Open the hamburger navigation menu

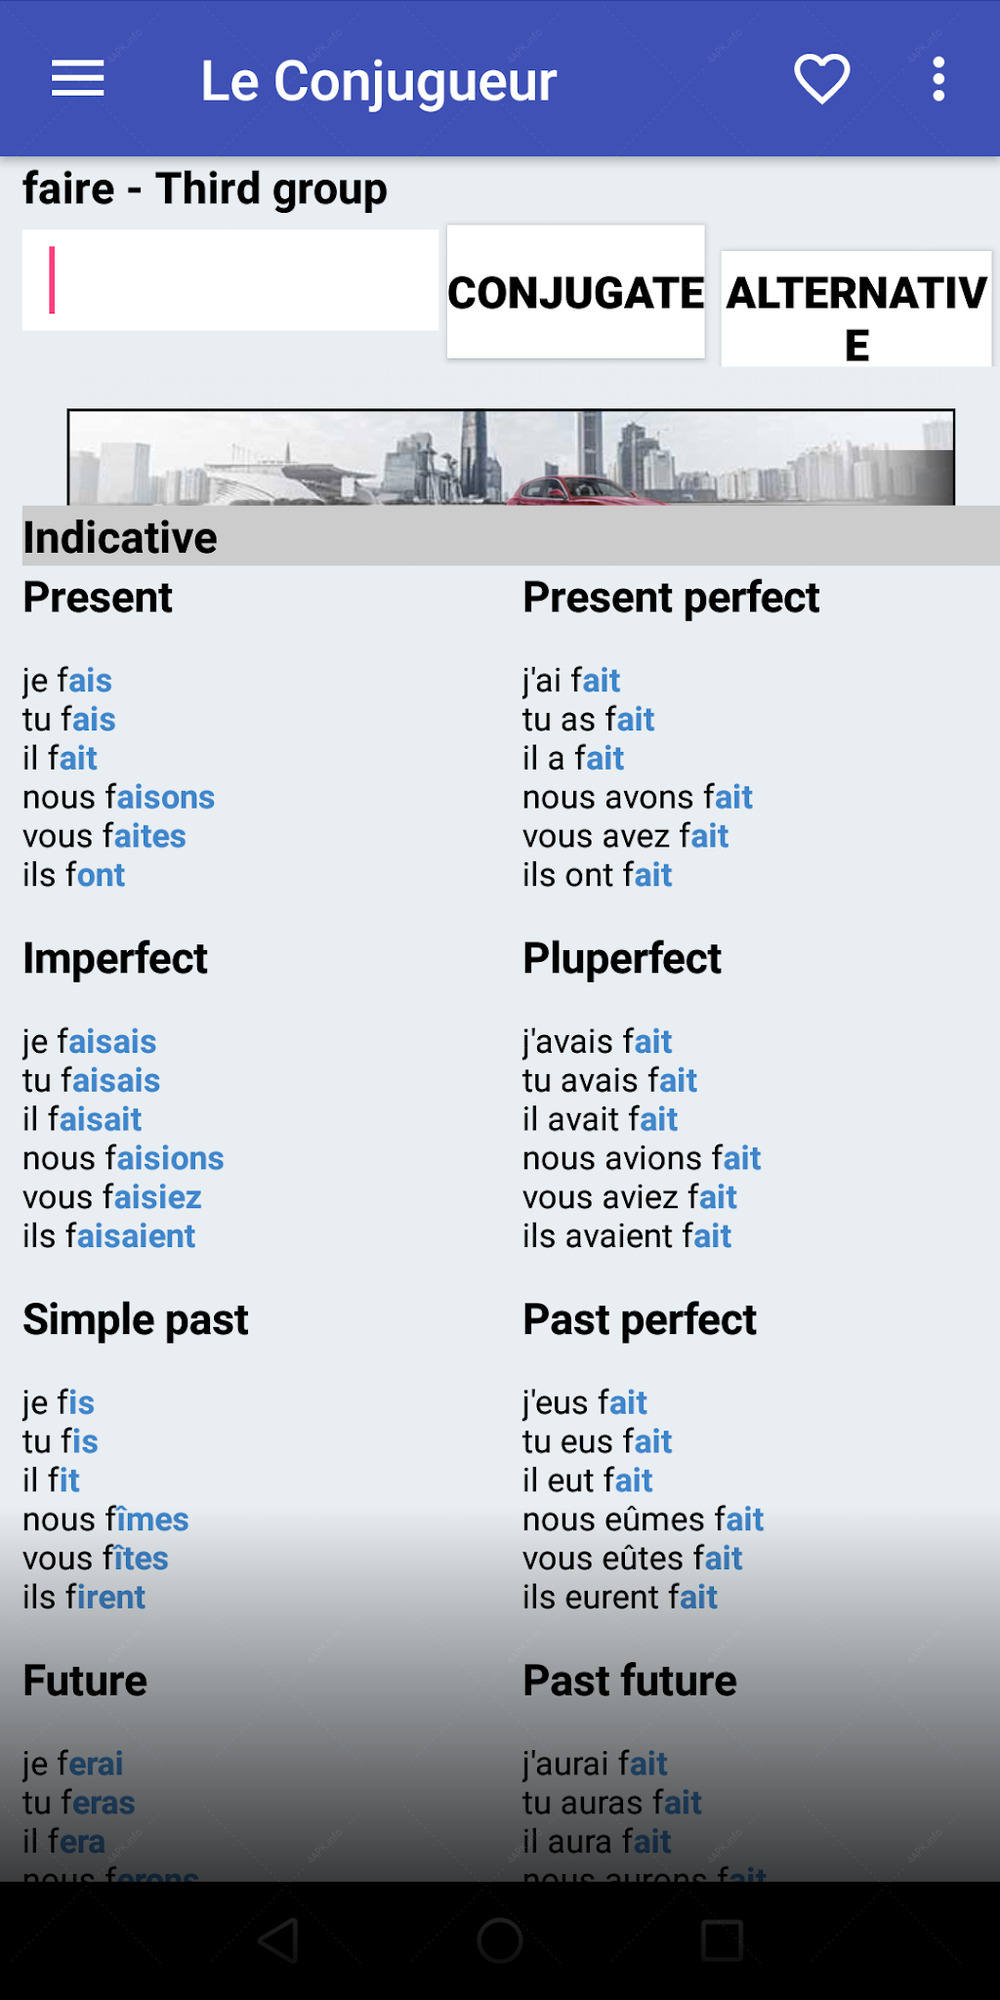point(78,79)
